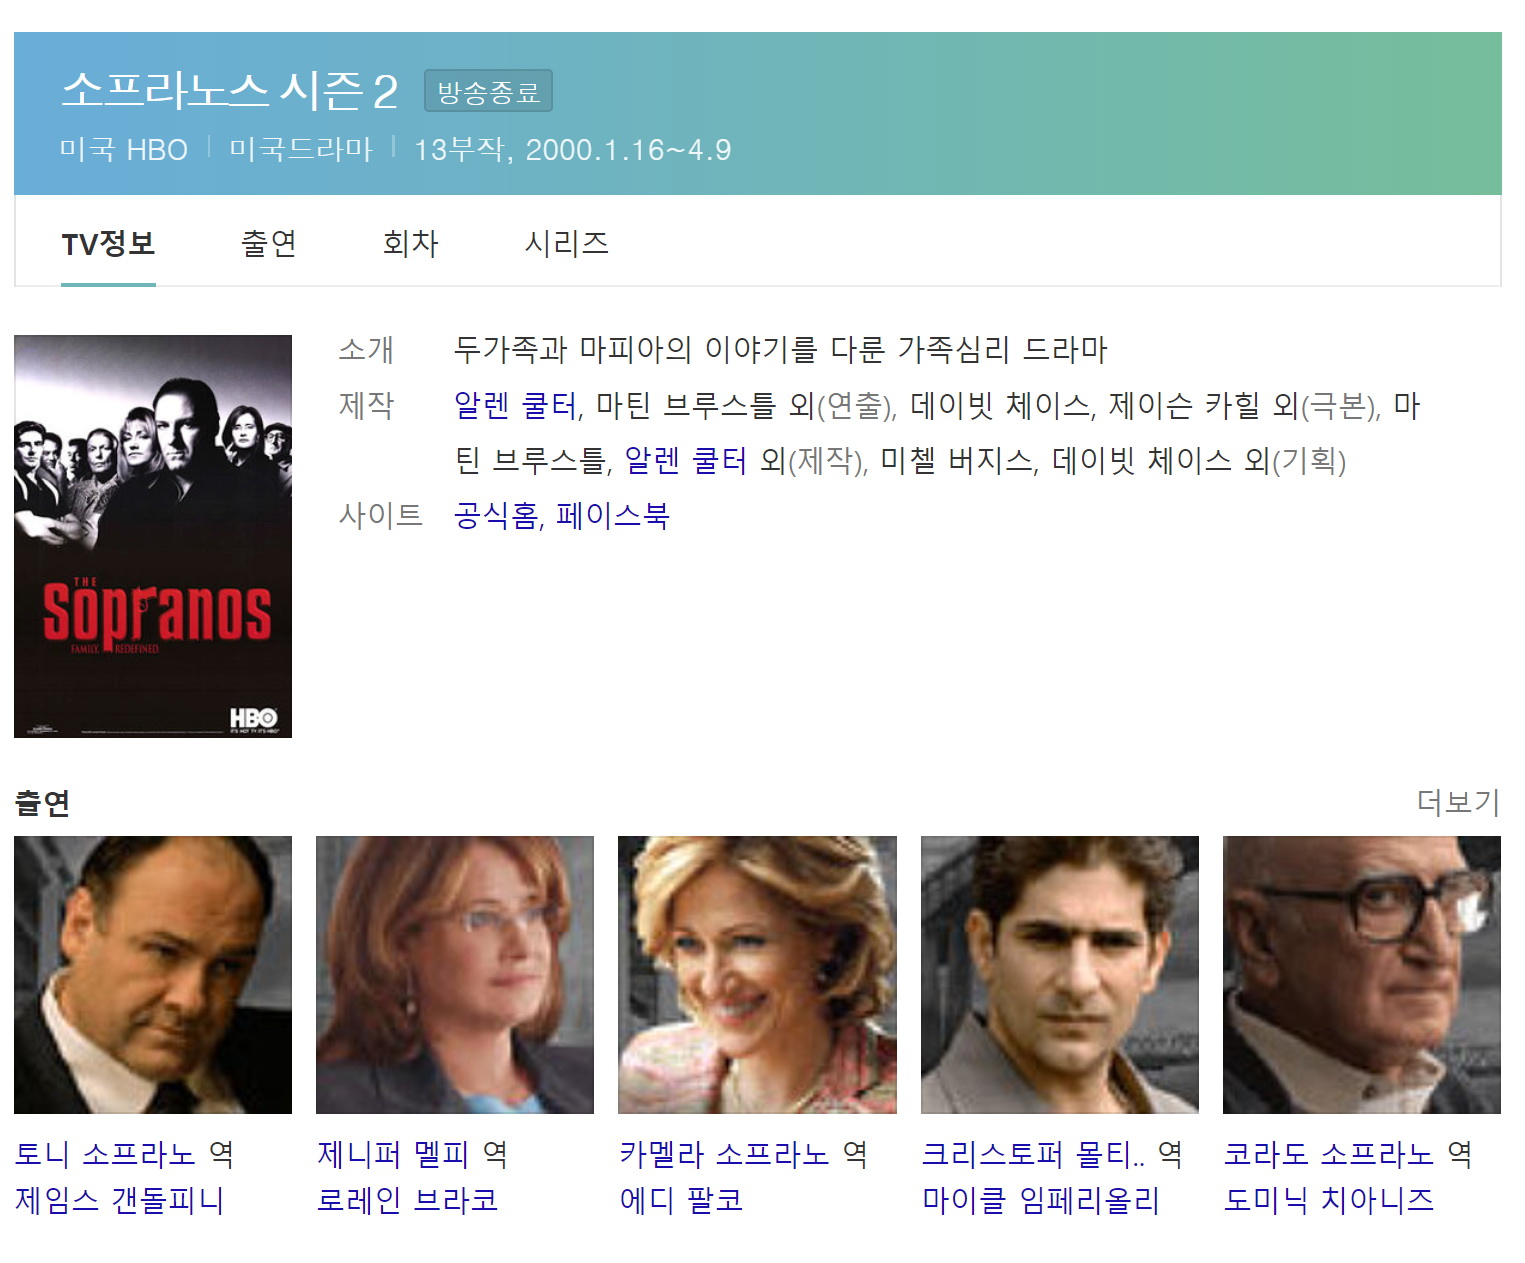Open the 제니퍼 멜피 cast photo
Viewport: 1525px width, 1263px height.
pyautogui.click(x=455, y=975)
